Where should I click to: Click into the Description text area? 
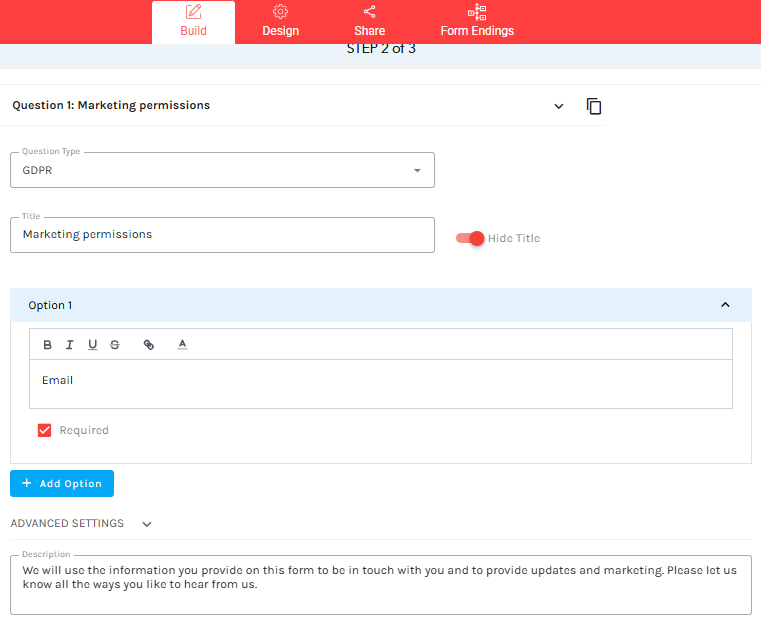[381, 585]
